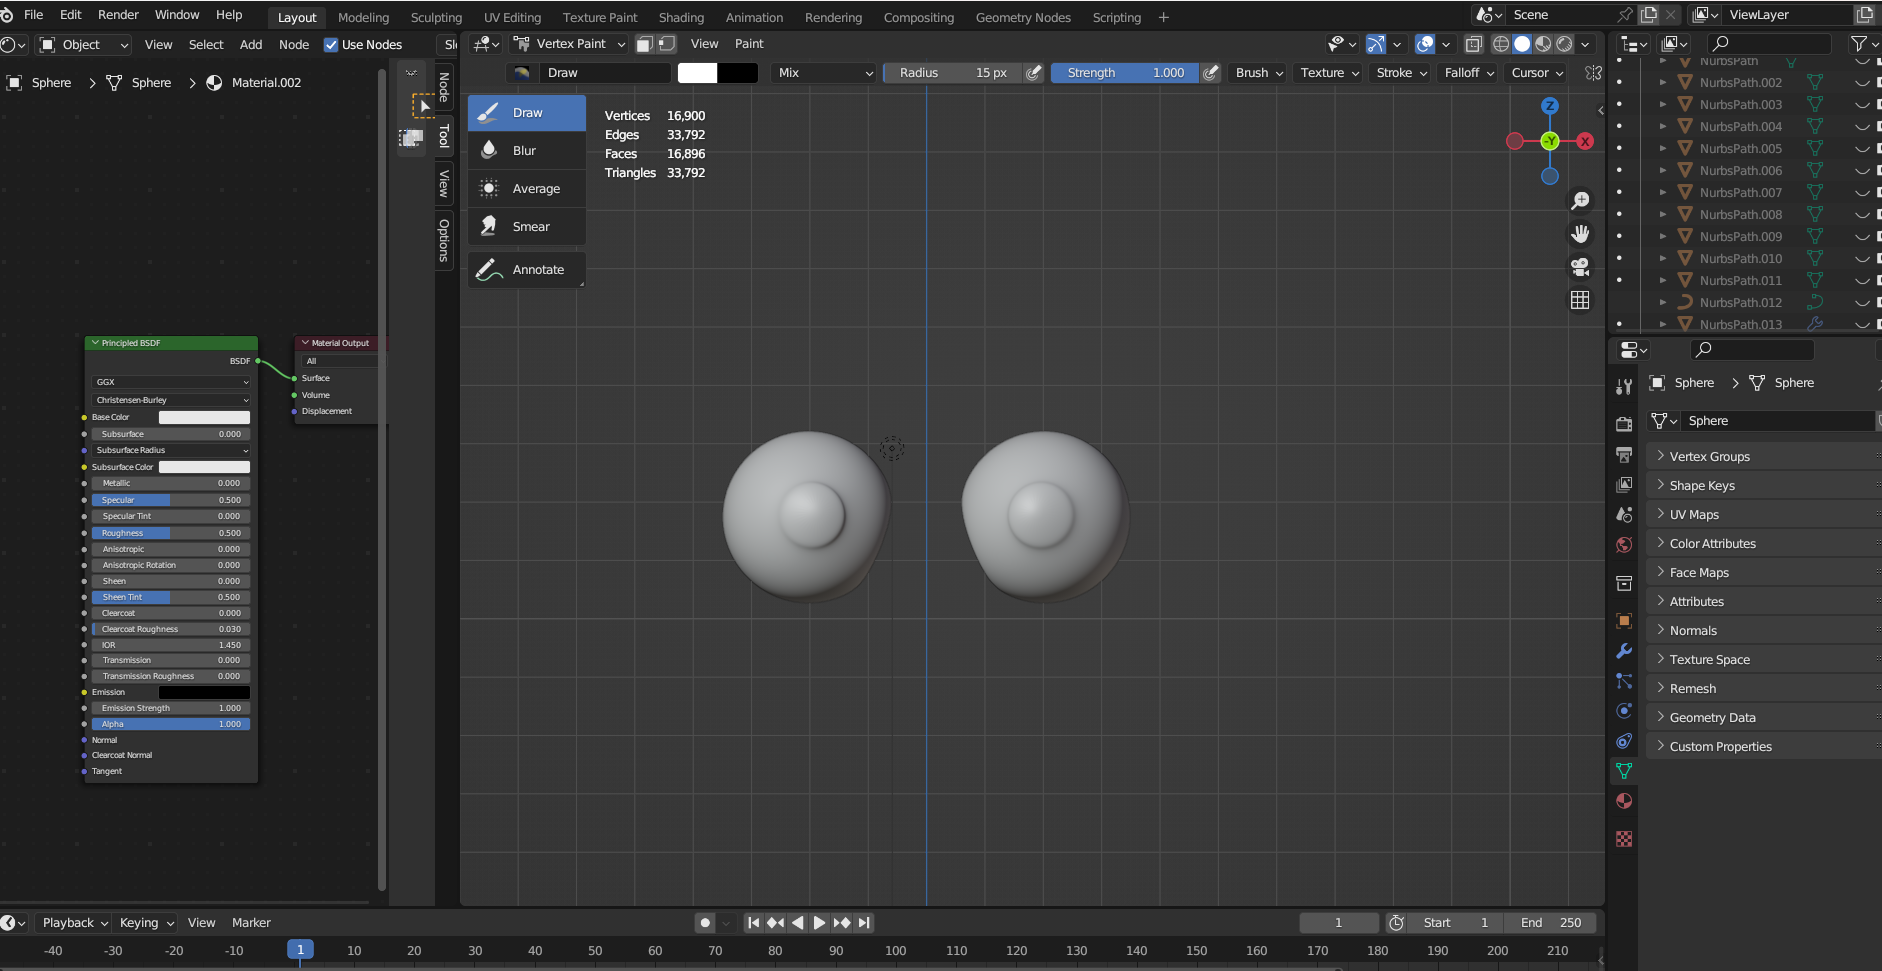The image size is (1882, 971).
Task: Open the Falloff dropdown
Action: coord(1469,73)
